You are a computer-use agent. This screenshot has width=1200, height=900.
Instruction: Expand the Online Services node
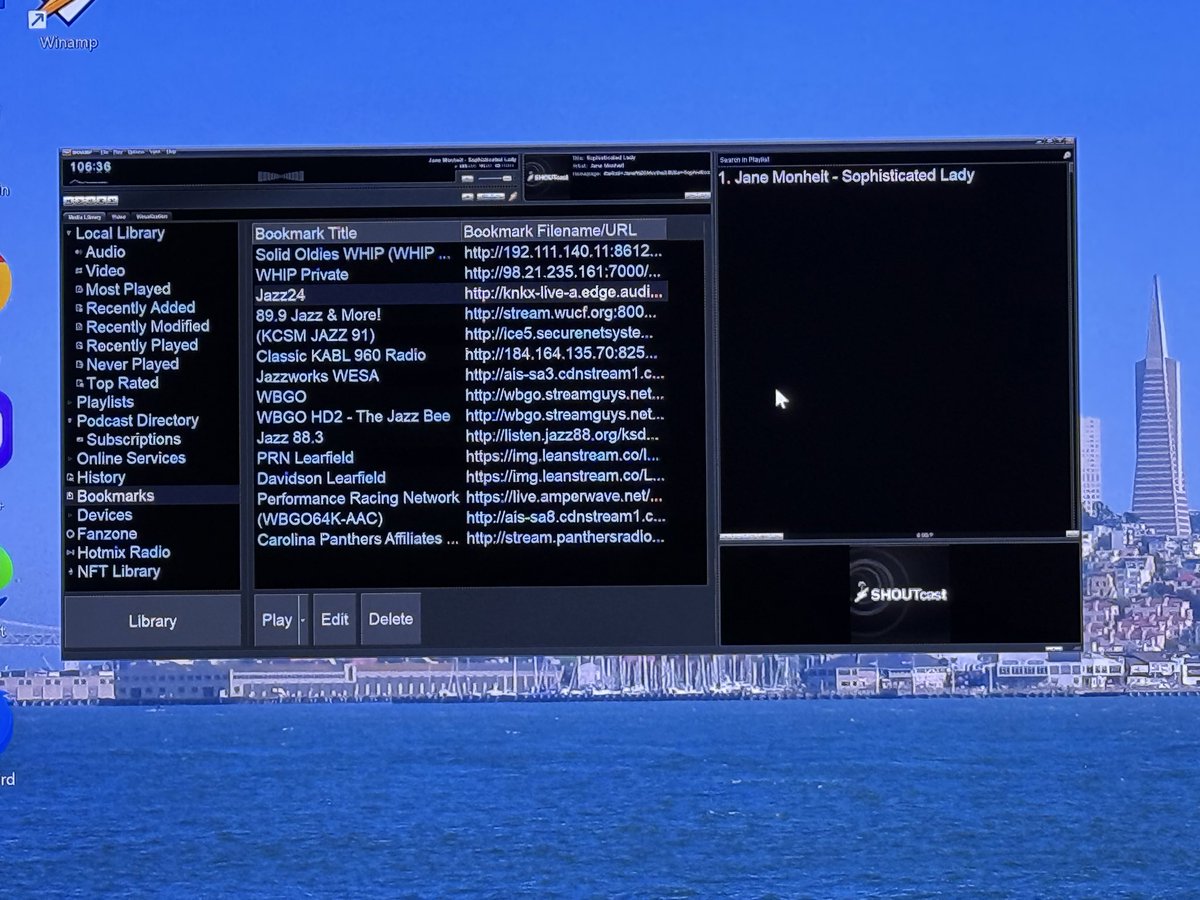pyautogui.click(x=69, y=459)
